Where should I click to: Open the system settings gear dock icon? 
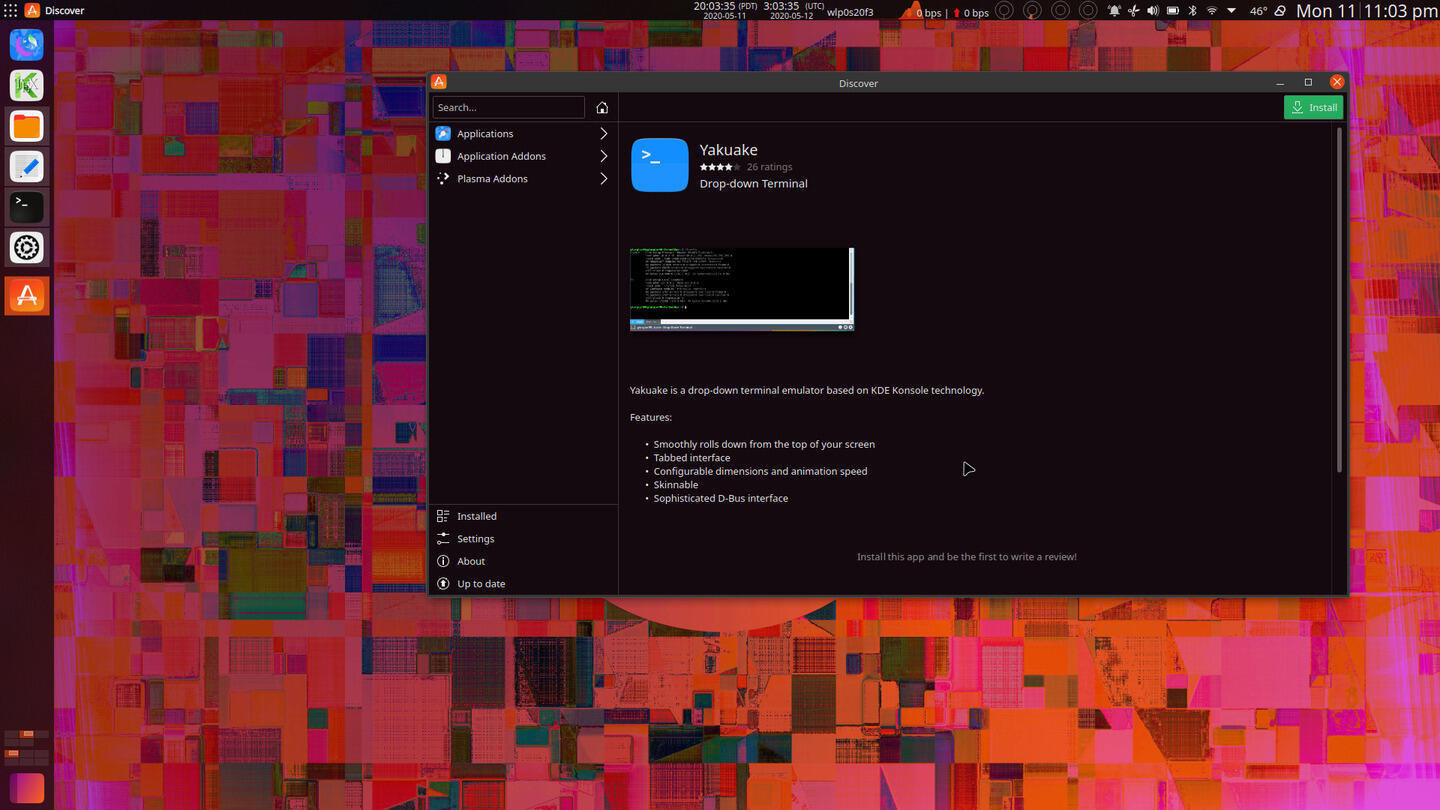[x=27, y=247]
